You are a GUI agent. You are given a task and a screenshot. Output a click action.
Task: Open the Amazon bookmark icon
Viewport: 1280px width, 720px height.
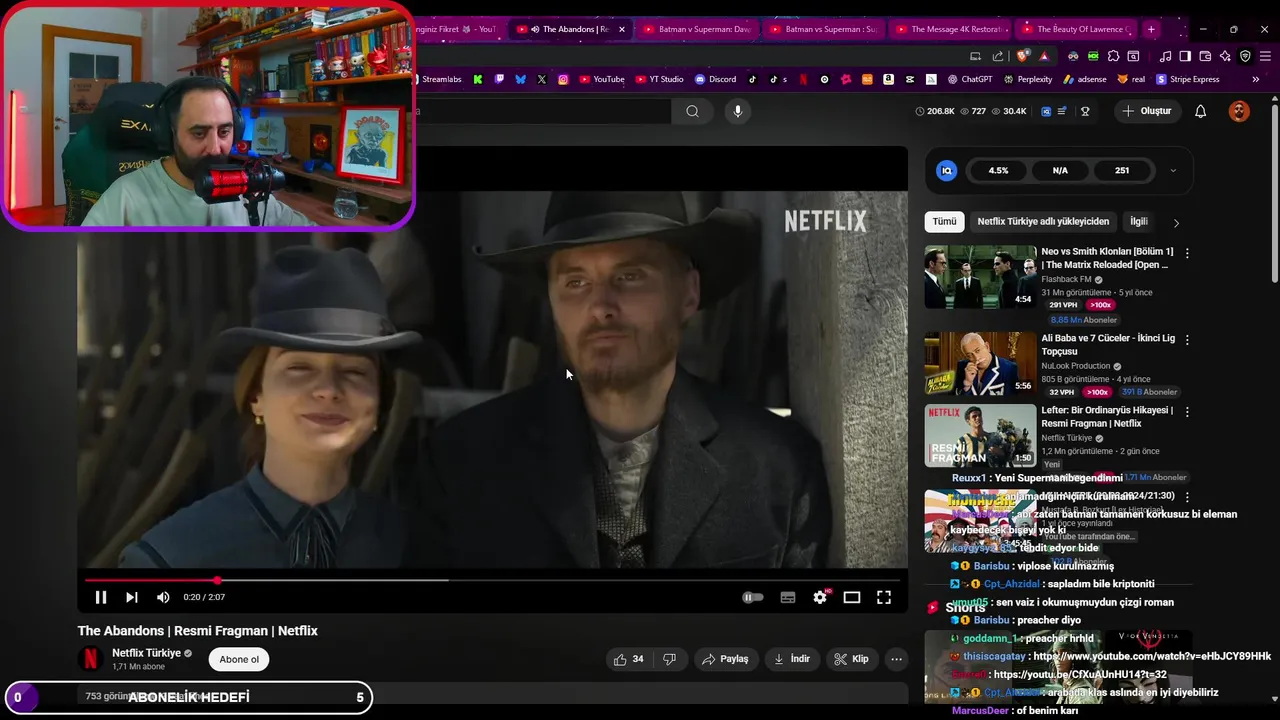[888, 79]
